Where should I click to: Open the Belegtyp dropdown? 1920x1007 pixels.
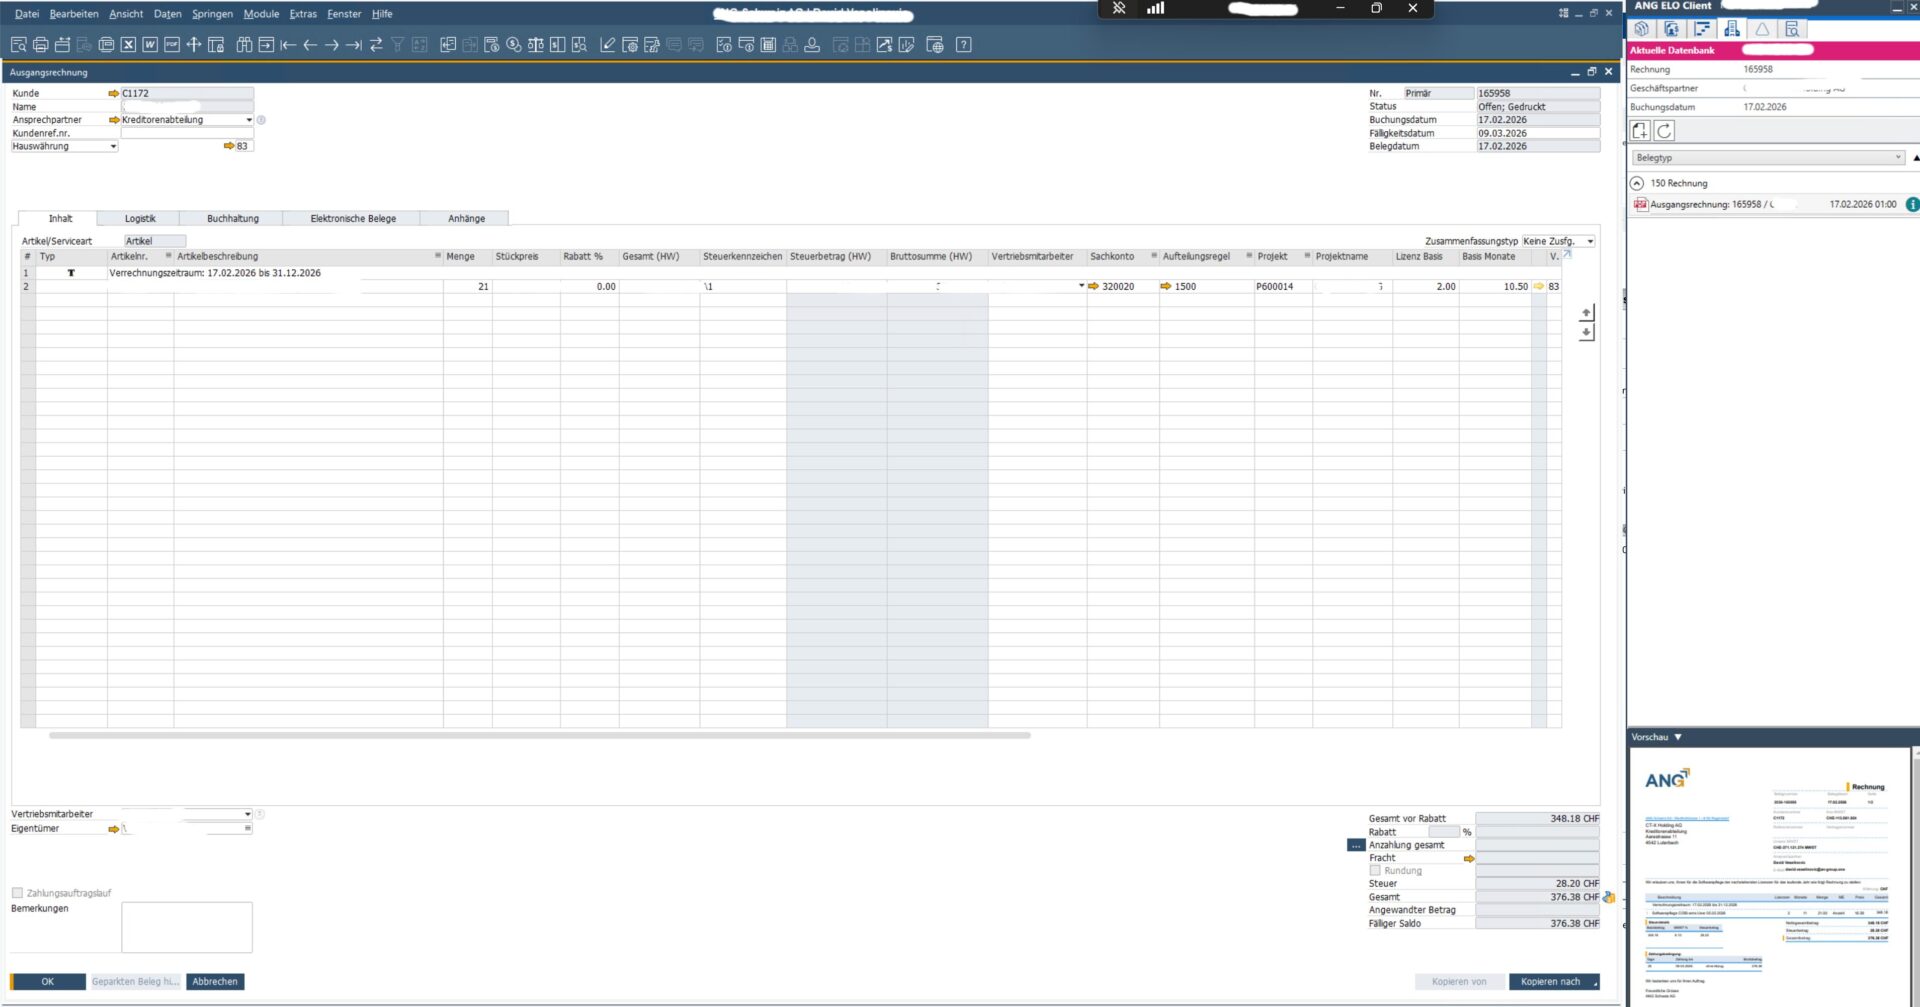tap(1767, 158)
